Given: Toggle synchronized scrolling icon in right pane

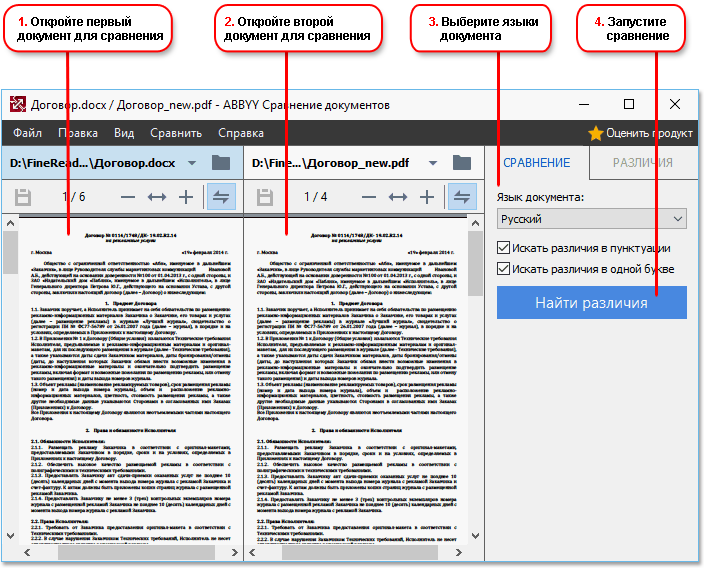Looking at the screenshot, I should (x=462, y=197).
